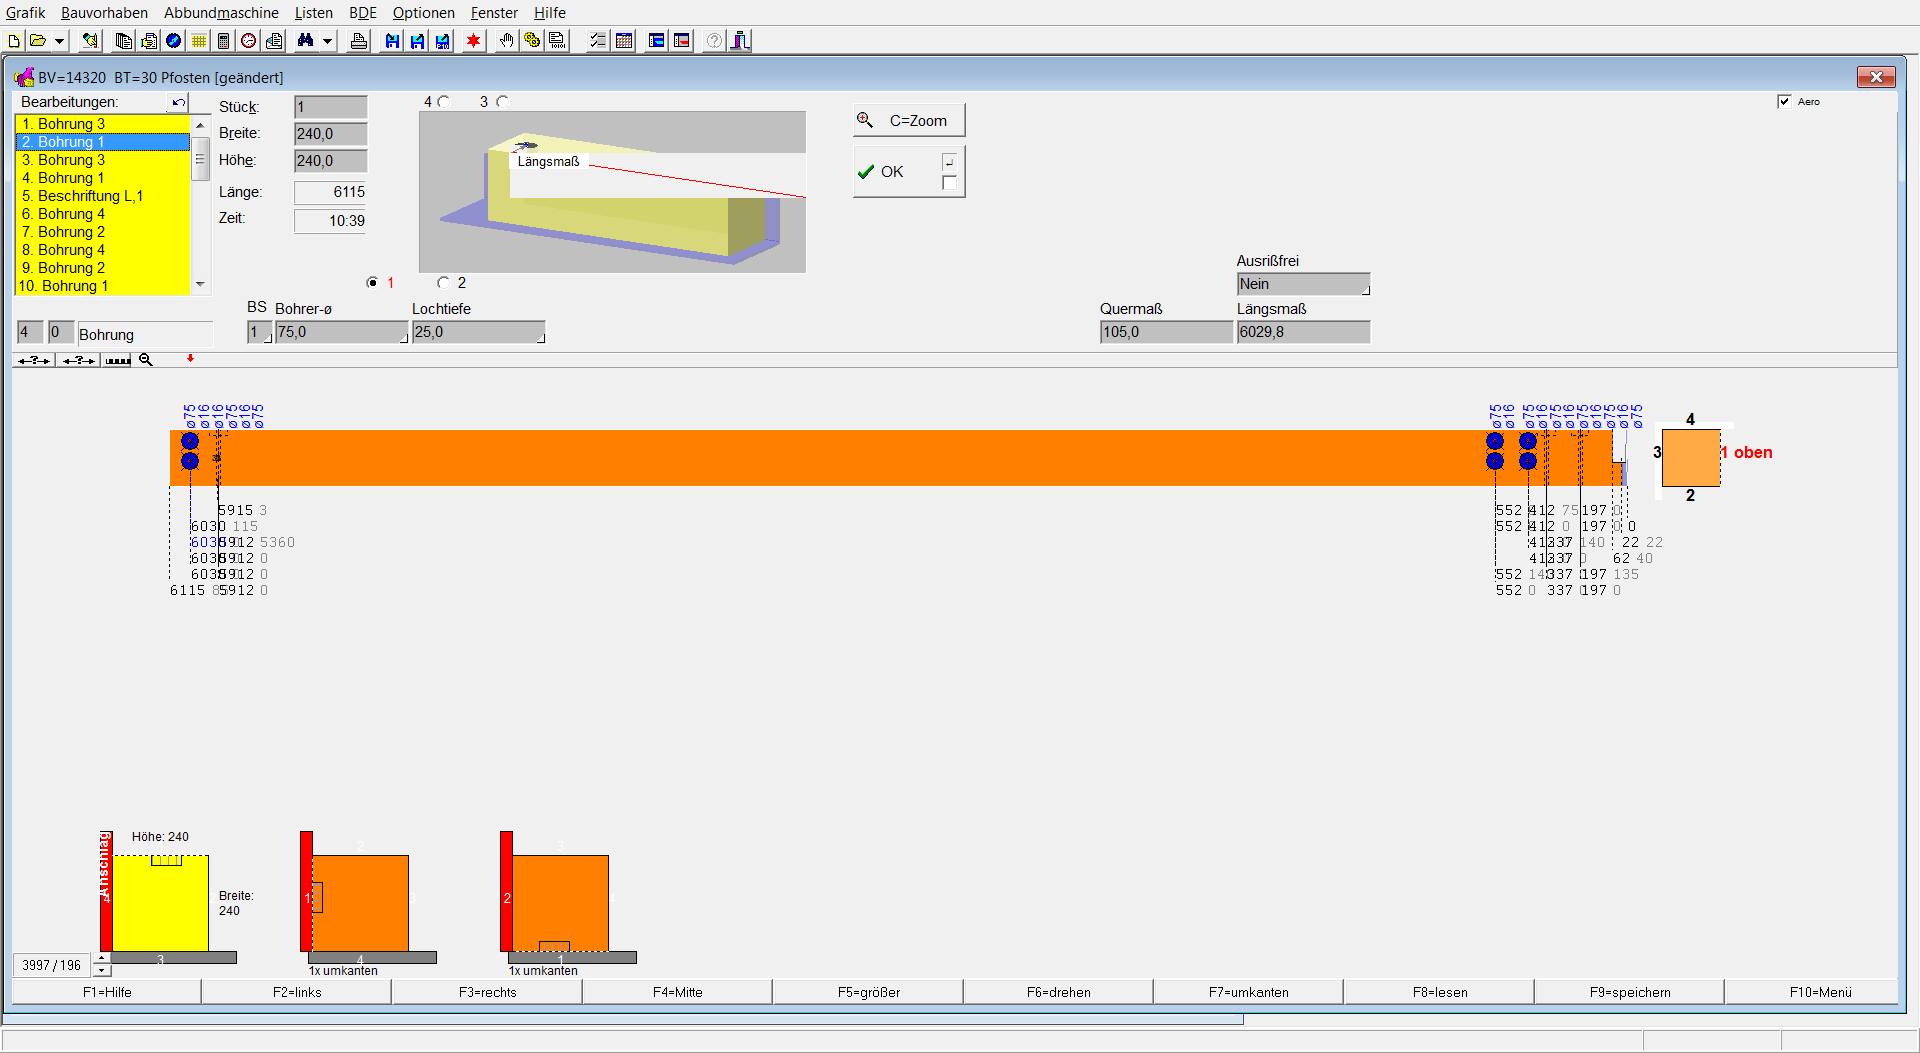Click the Bohrer-ø input field
This screenshot has height=1053, width=1920.
(341, 332)
